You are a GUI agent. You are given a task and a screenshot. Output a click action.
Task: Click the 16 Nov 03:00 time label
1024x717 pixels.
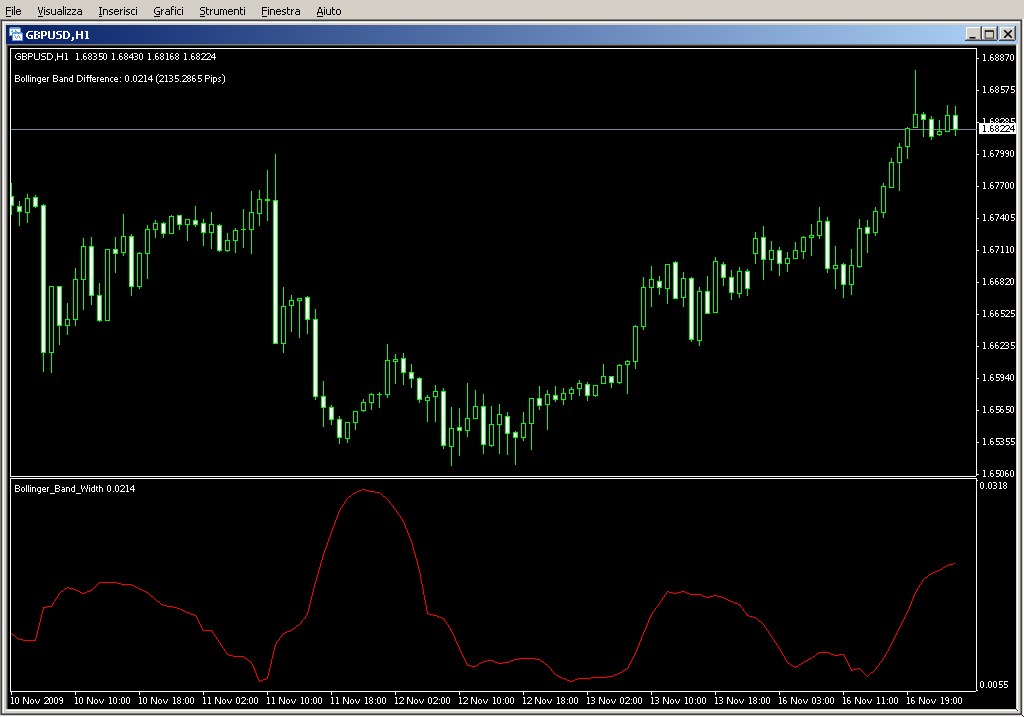[x=806, y=701]
